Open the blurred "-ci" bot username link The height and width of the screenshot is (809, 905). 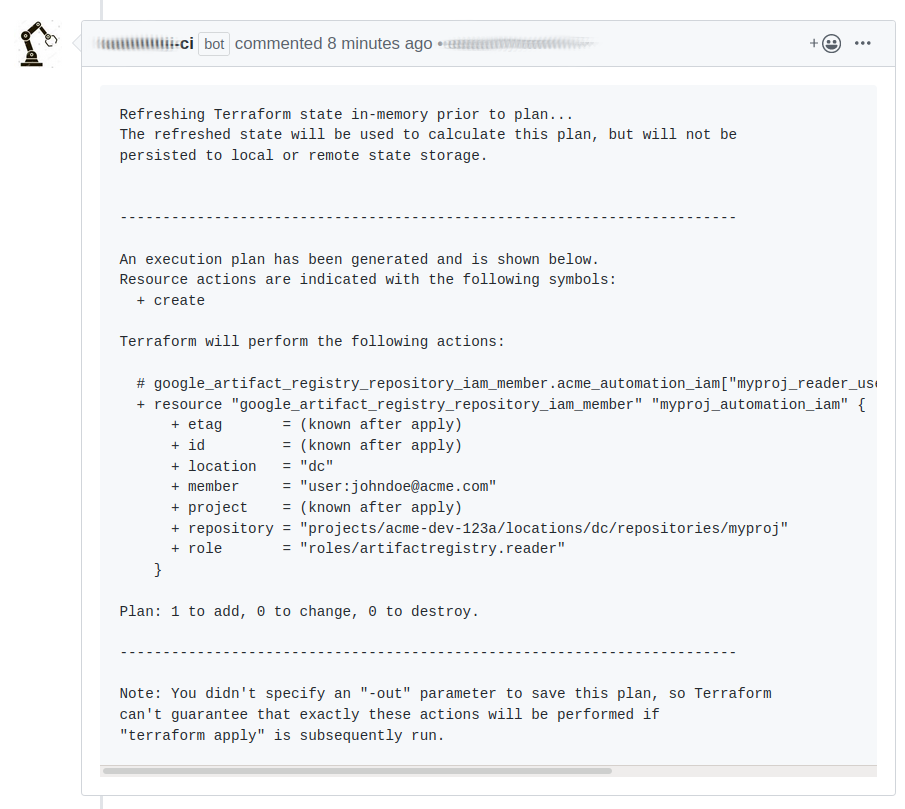(144, 44)
